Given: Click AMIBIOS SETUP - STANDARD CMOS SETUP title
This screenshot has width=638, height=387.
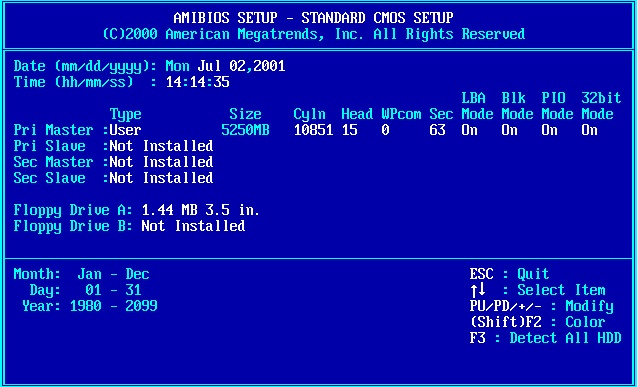Looking at the screenshot, I should pos(313,18).
